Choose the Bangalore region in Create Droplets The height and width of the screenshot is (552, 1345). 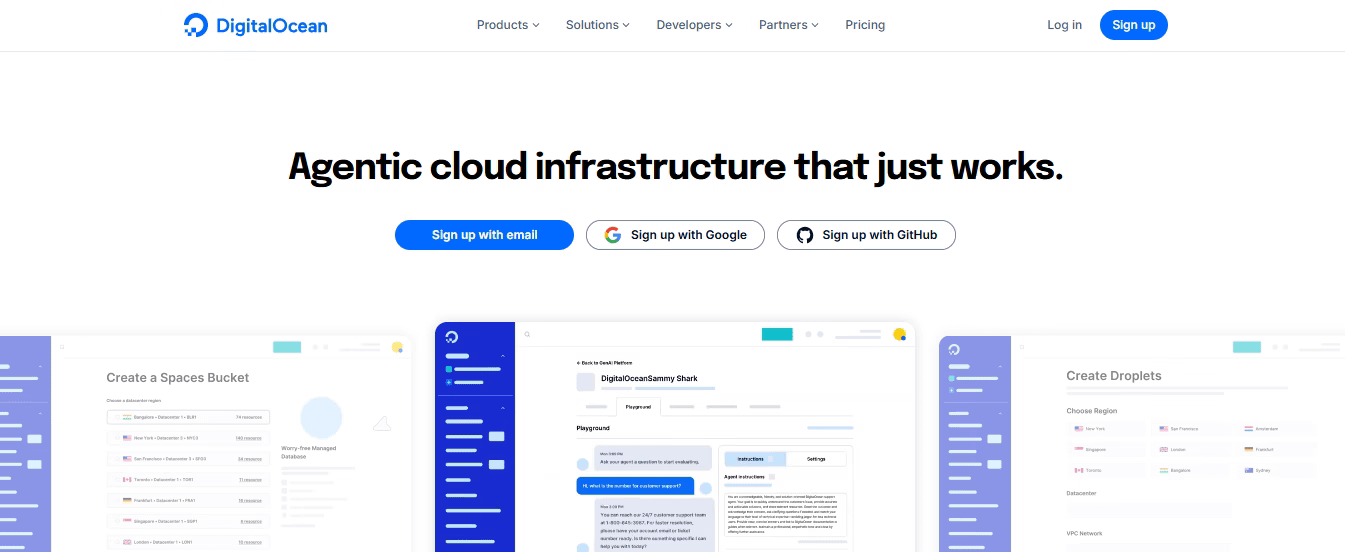[x=1191, y=470]
